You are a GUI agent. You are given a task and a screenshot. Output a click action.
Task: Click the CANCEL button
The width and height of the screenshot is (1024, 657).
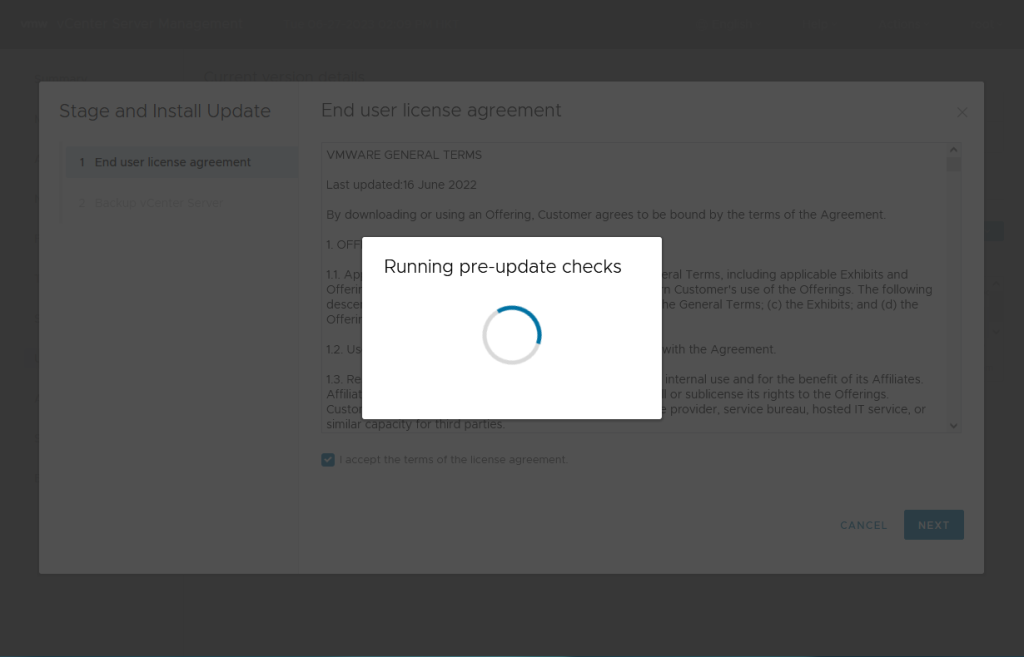[x=863, y=525]
